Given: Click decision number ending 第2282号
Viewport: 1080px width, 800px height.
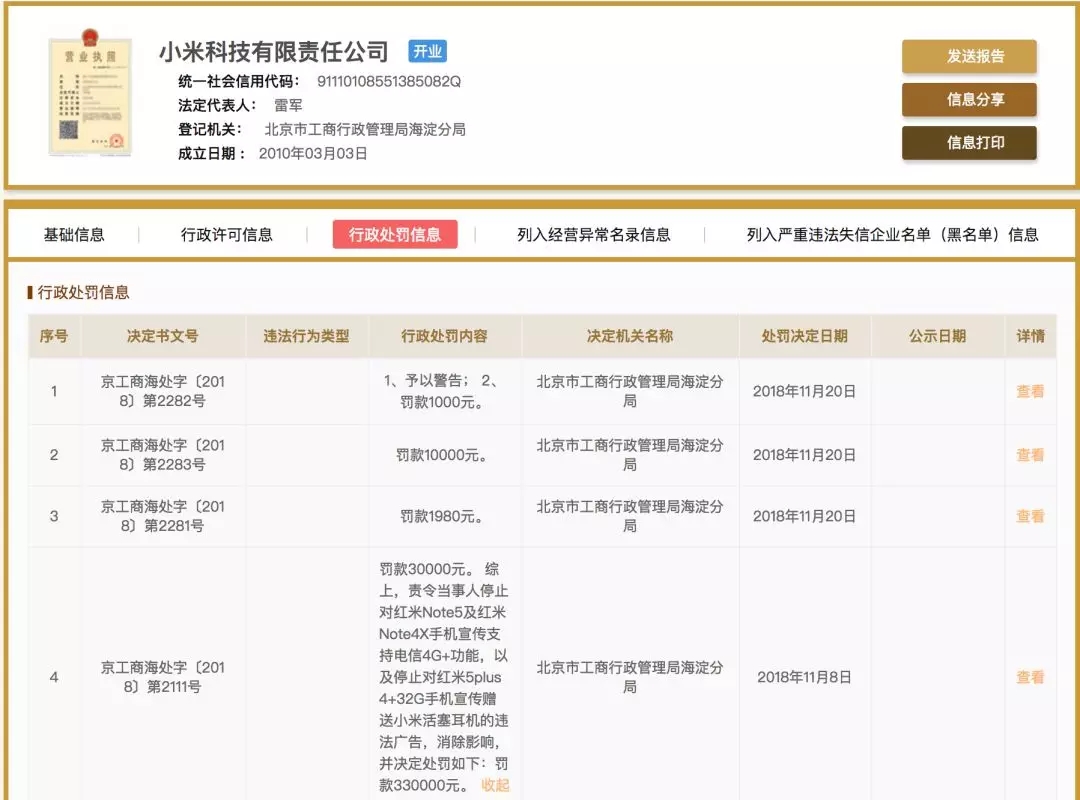Looking at the screenshot, I should click(x=163, y=391).
